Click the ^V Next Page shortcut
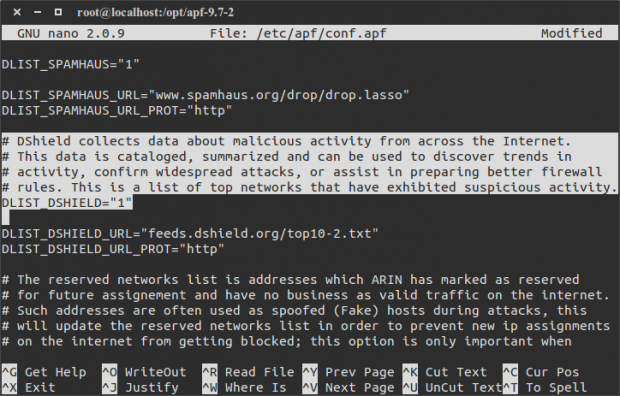620x396 pixels. pos(348,388)
